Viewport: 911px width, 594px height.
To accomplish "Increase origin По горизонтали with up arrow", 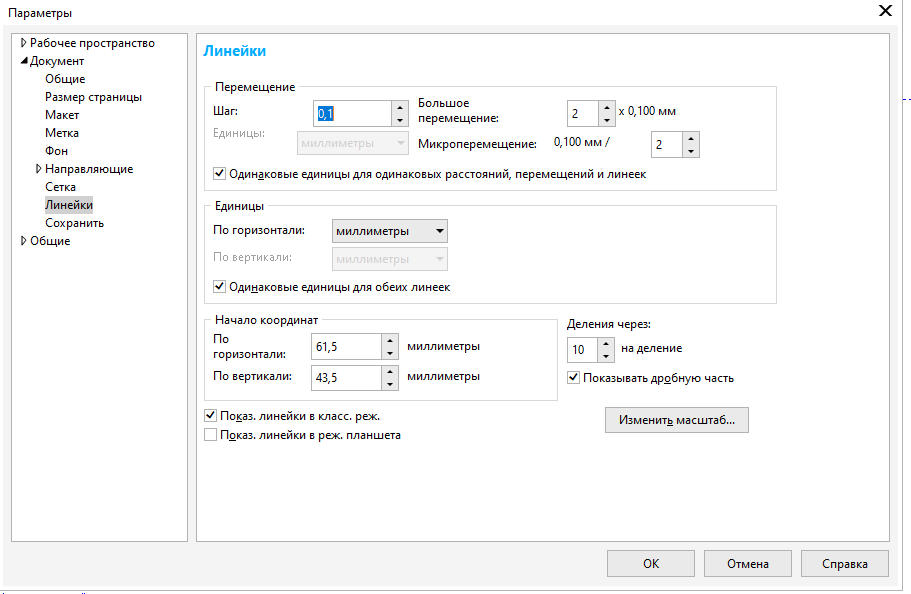I will coord(390,341).
